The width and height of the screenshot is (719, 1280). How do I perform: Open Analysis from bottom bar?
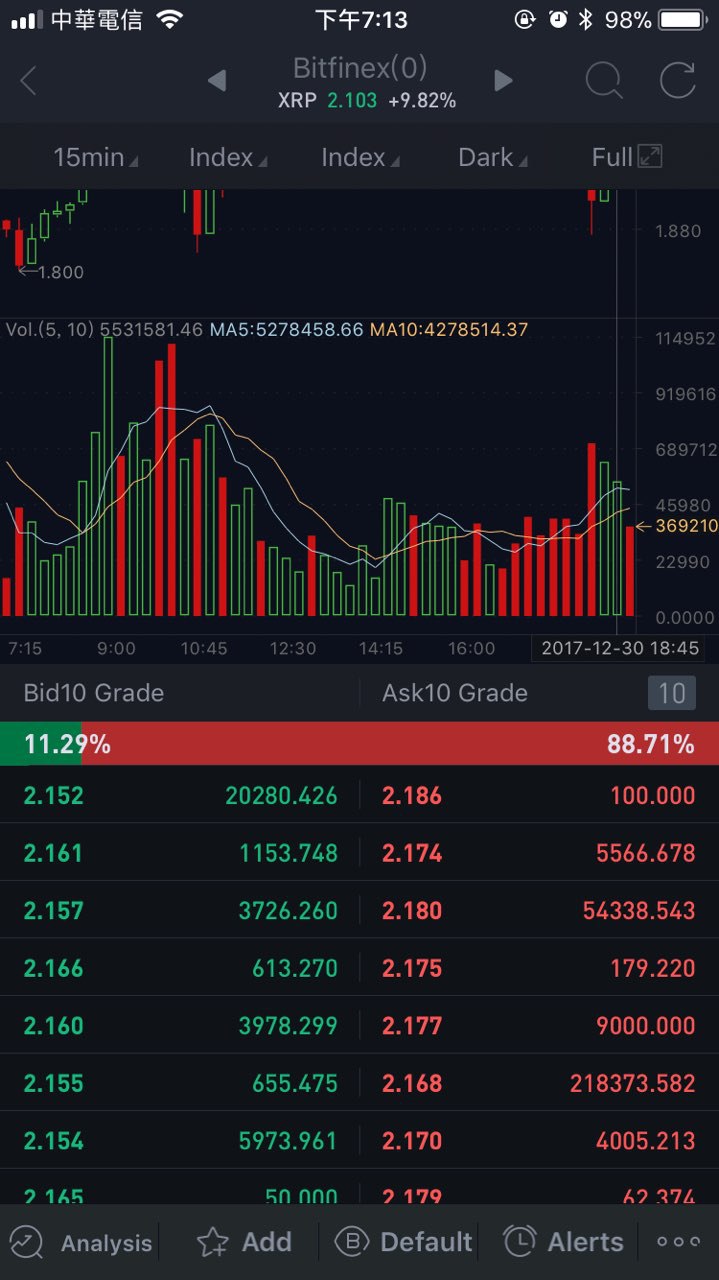[x=81, y=1243]
